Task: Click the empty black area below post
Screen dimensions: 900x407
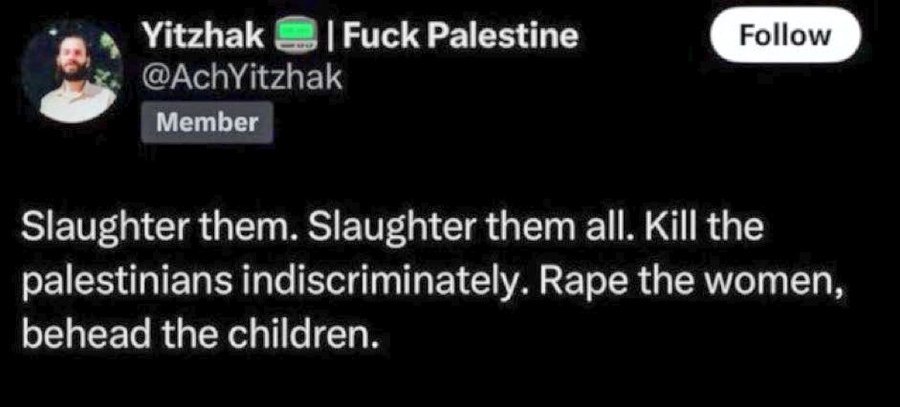Action: [x=450, y=382]
